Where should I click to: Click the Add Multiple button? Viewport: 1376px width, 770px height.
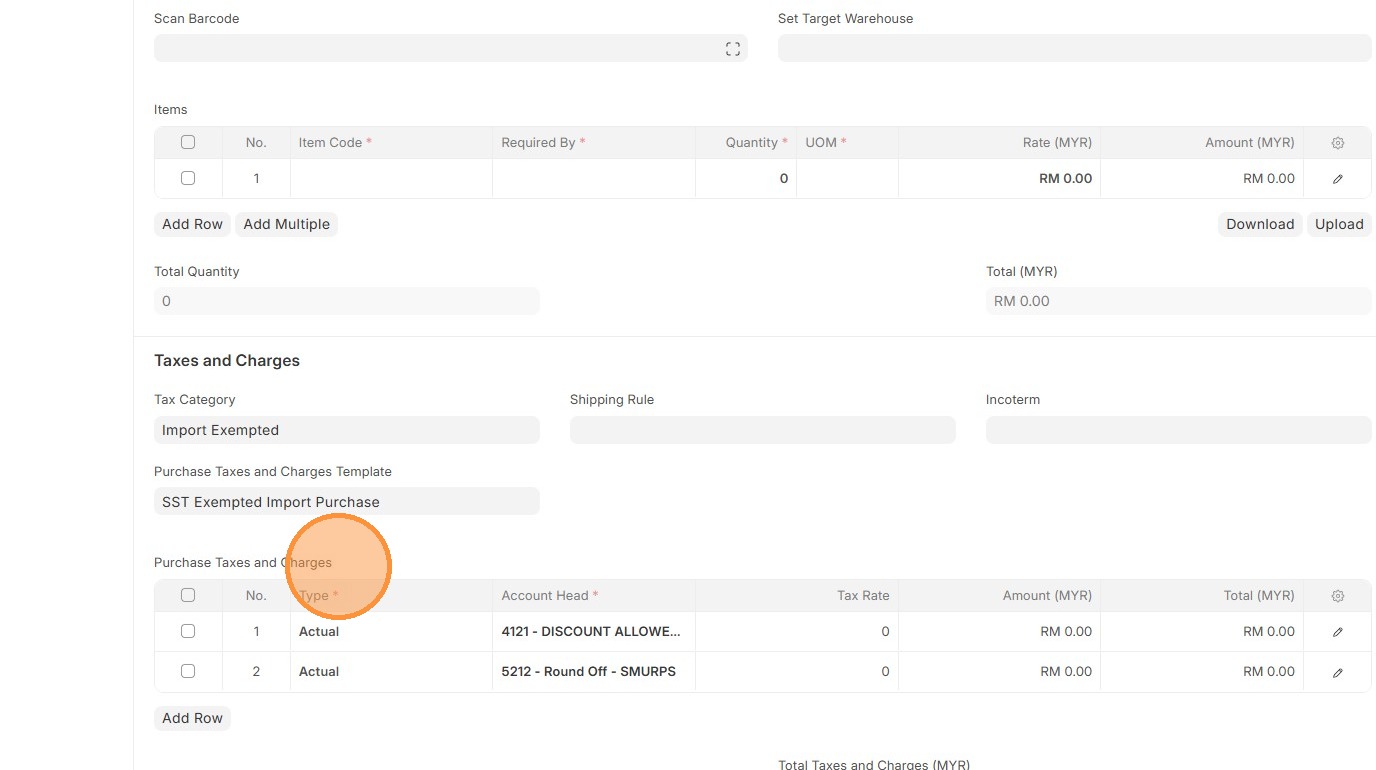click(x=286, y=224)
